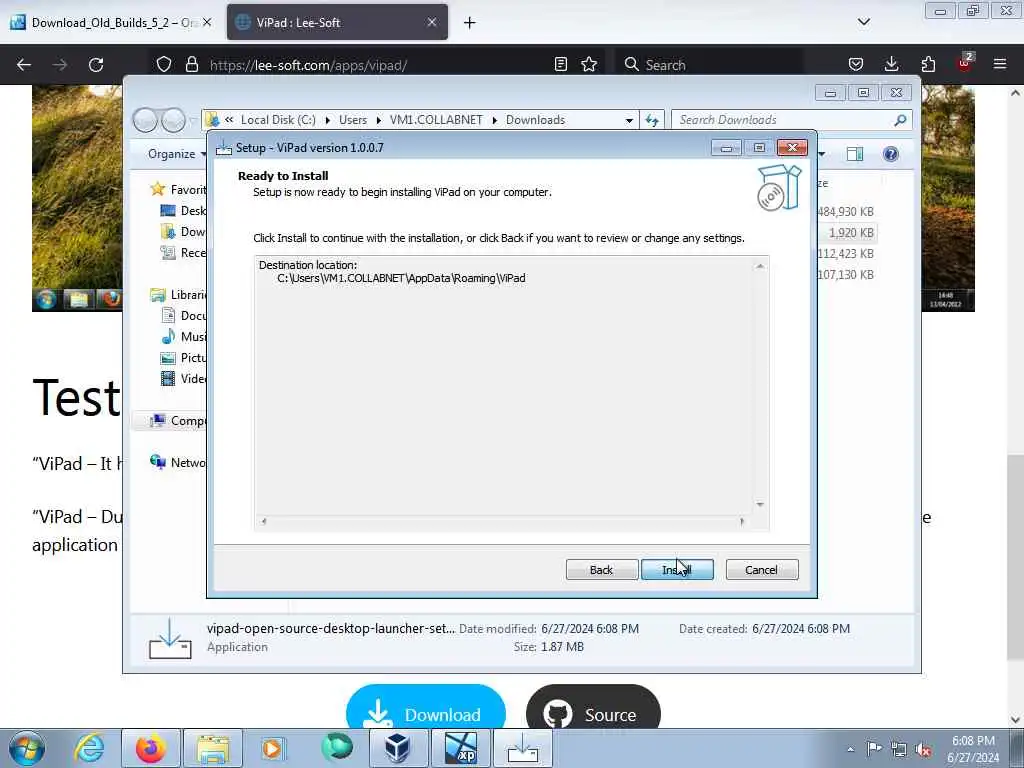Open a new Firefox tab
1024x768 pixels.
click(470, 23)
